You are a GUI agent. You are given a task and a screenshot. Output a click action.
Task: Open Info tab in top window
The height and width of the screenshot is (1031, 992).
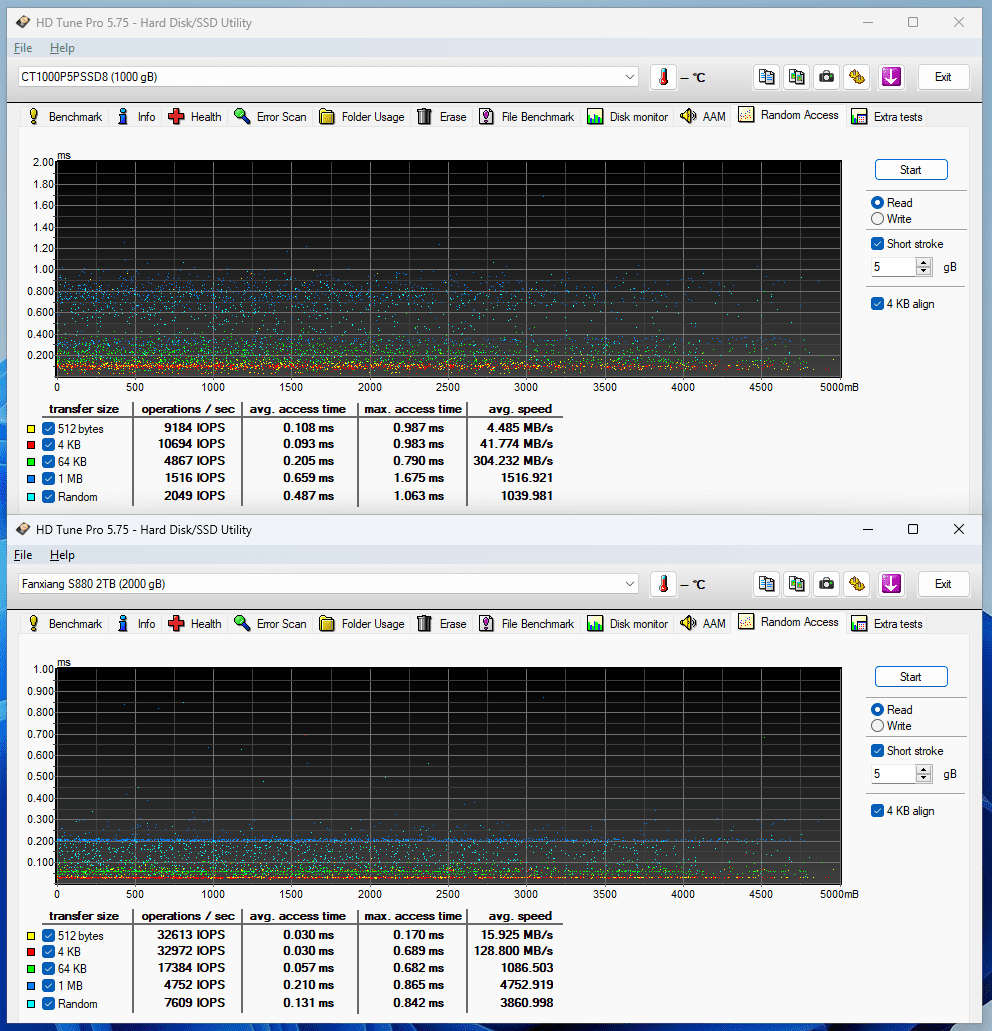coord(137,117)
